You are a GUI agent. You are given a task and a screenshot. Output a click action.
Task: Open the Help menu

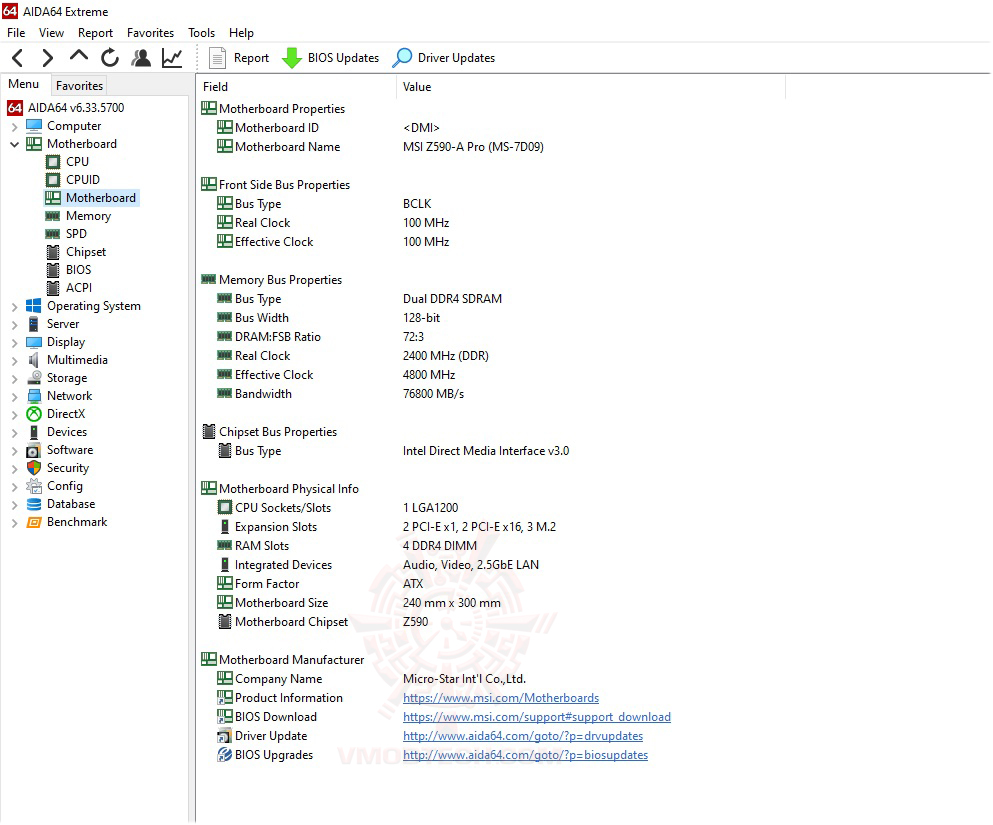pos(241,33)
